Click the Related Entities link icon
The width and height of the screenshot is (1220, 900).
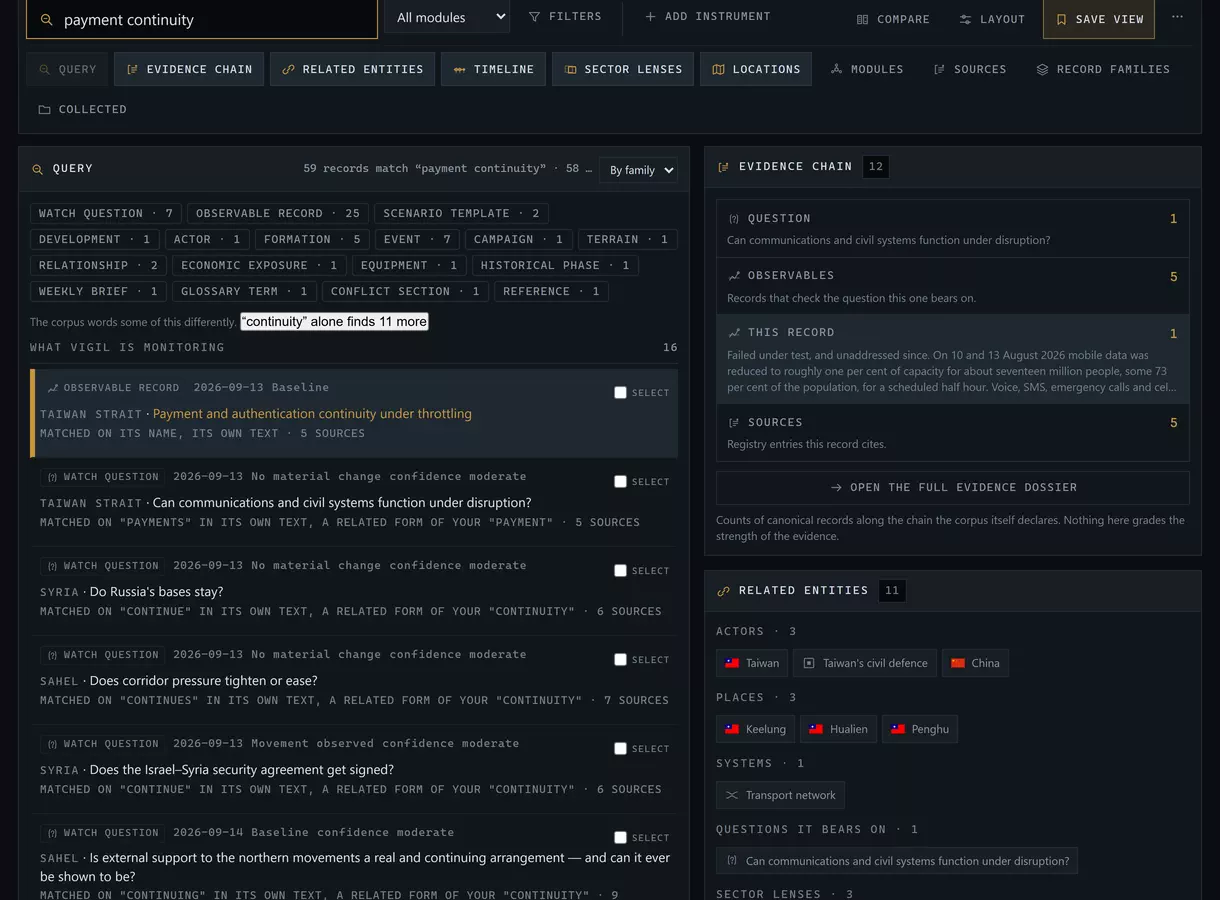(x=288, y=69)
